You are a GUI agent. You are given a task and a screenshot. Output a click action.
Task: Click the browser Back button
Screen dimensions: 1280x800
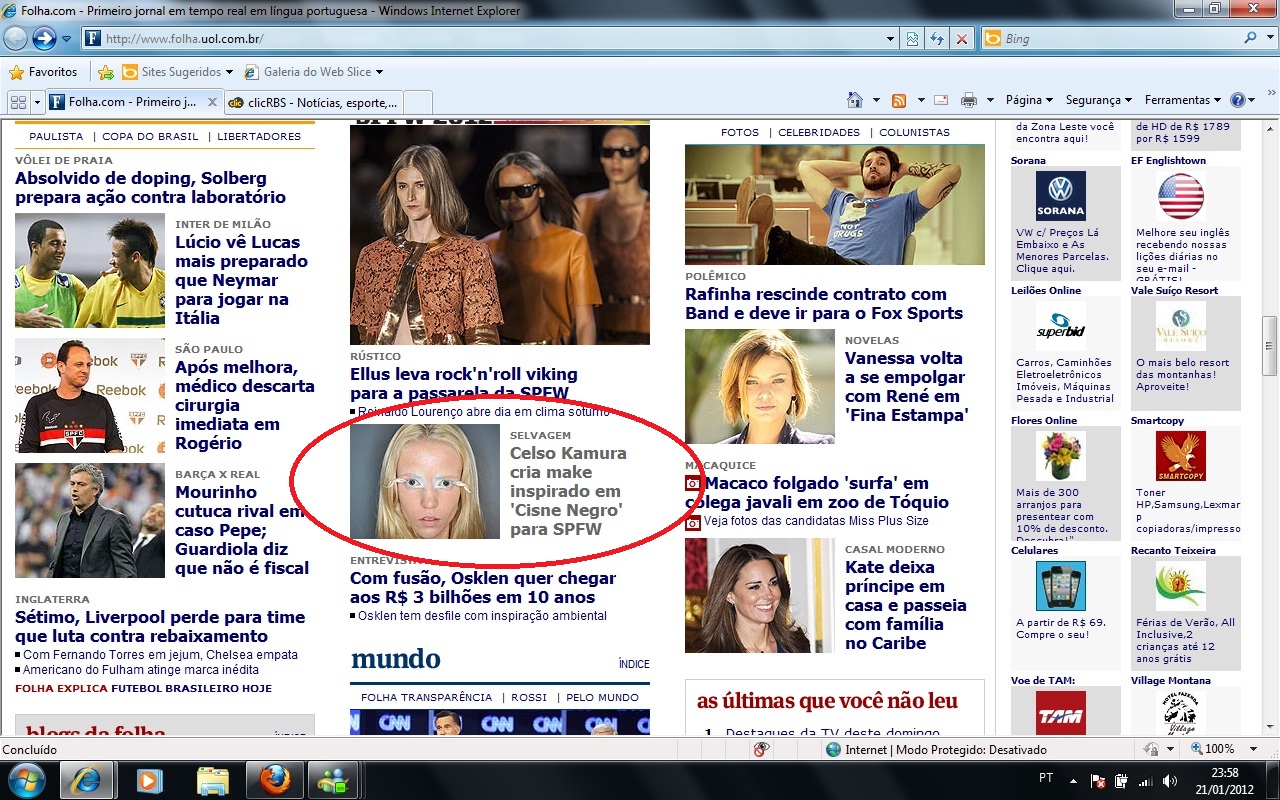point(16,39)
